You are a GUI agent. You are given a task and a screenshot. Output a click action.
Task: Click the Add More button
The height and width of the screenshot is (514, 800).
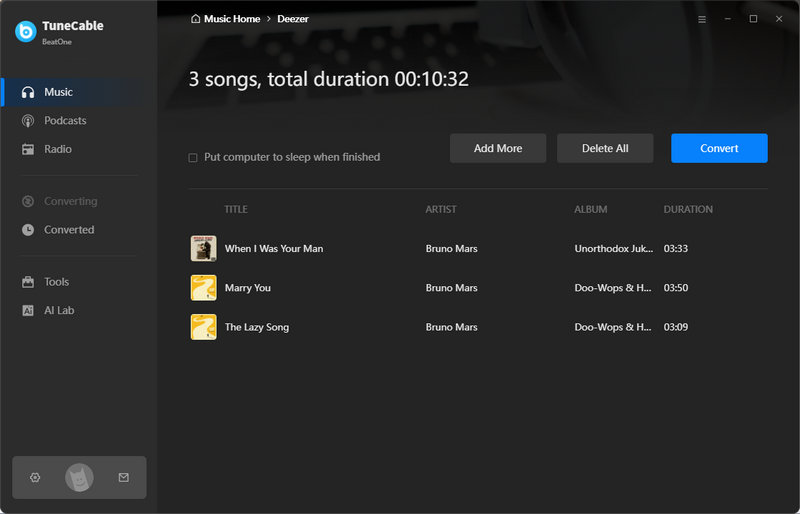click(x=498, y=148)
